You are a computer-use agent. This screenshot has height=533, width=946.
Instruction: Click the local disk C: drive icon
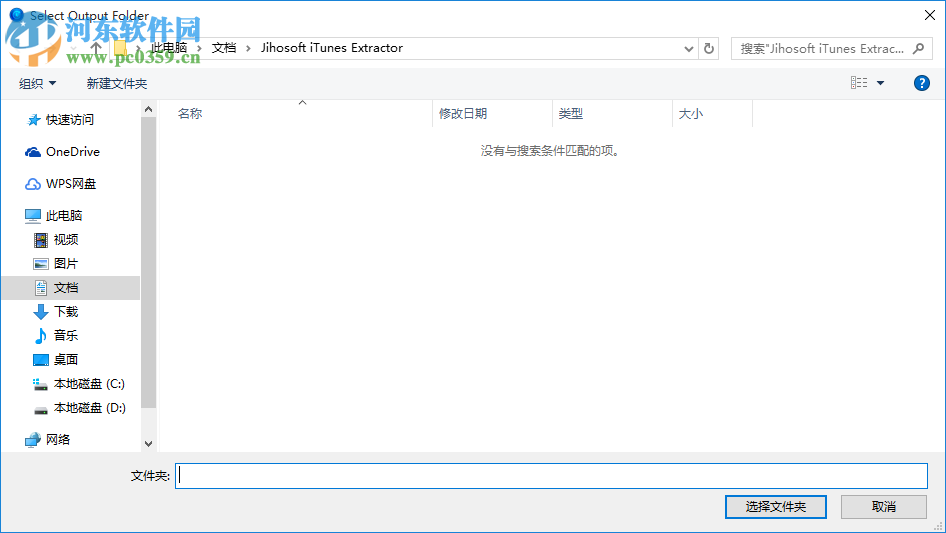[40, 384]
